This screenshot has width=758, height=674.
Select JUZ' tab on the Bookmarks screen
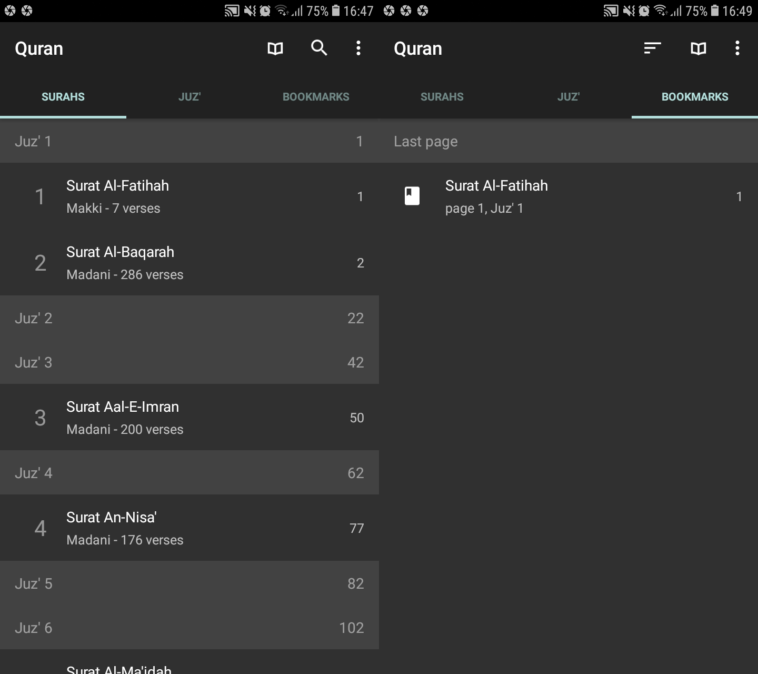pos(568,97)
